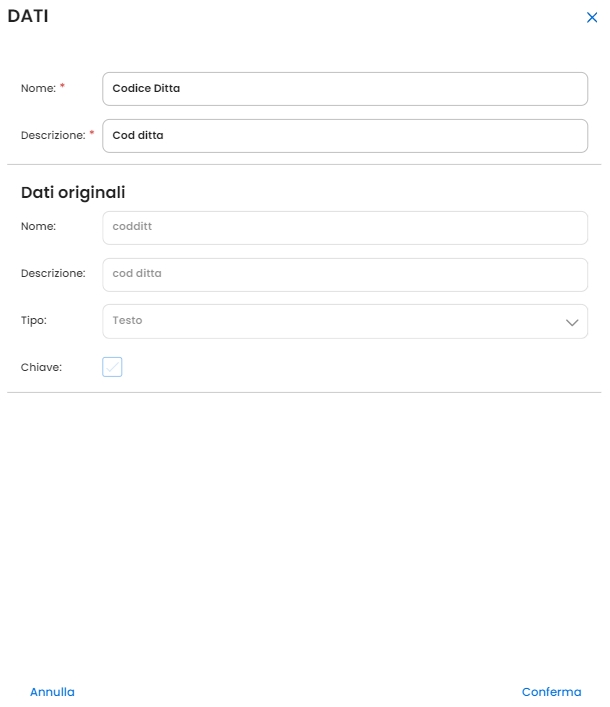Confirm changes with the Conferma button
610x707 pixels.
pos(551,692)
